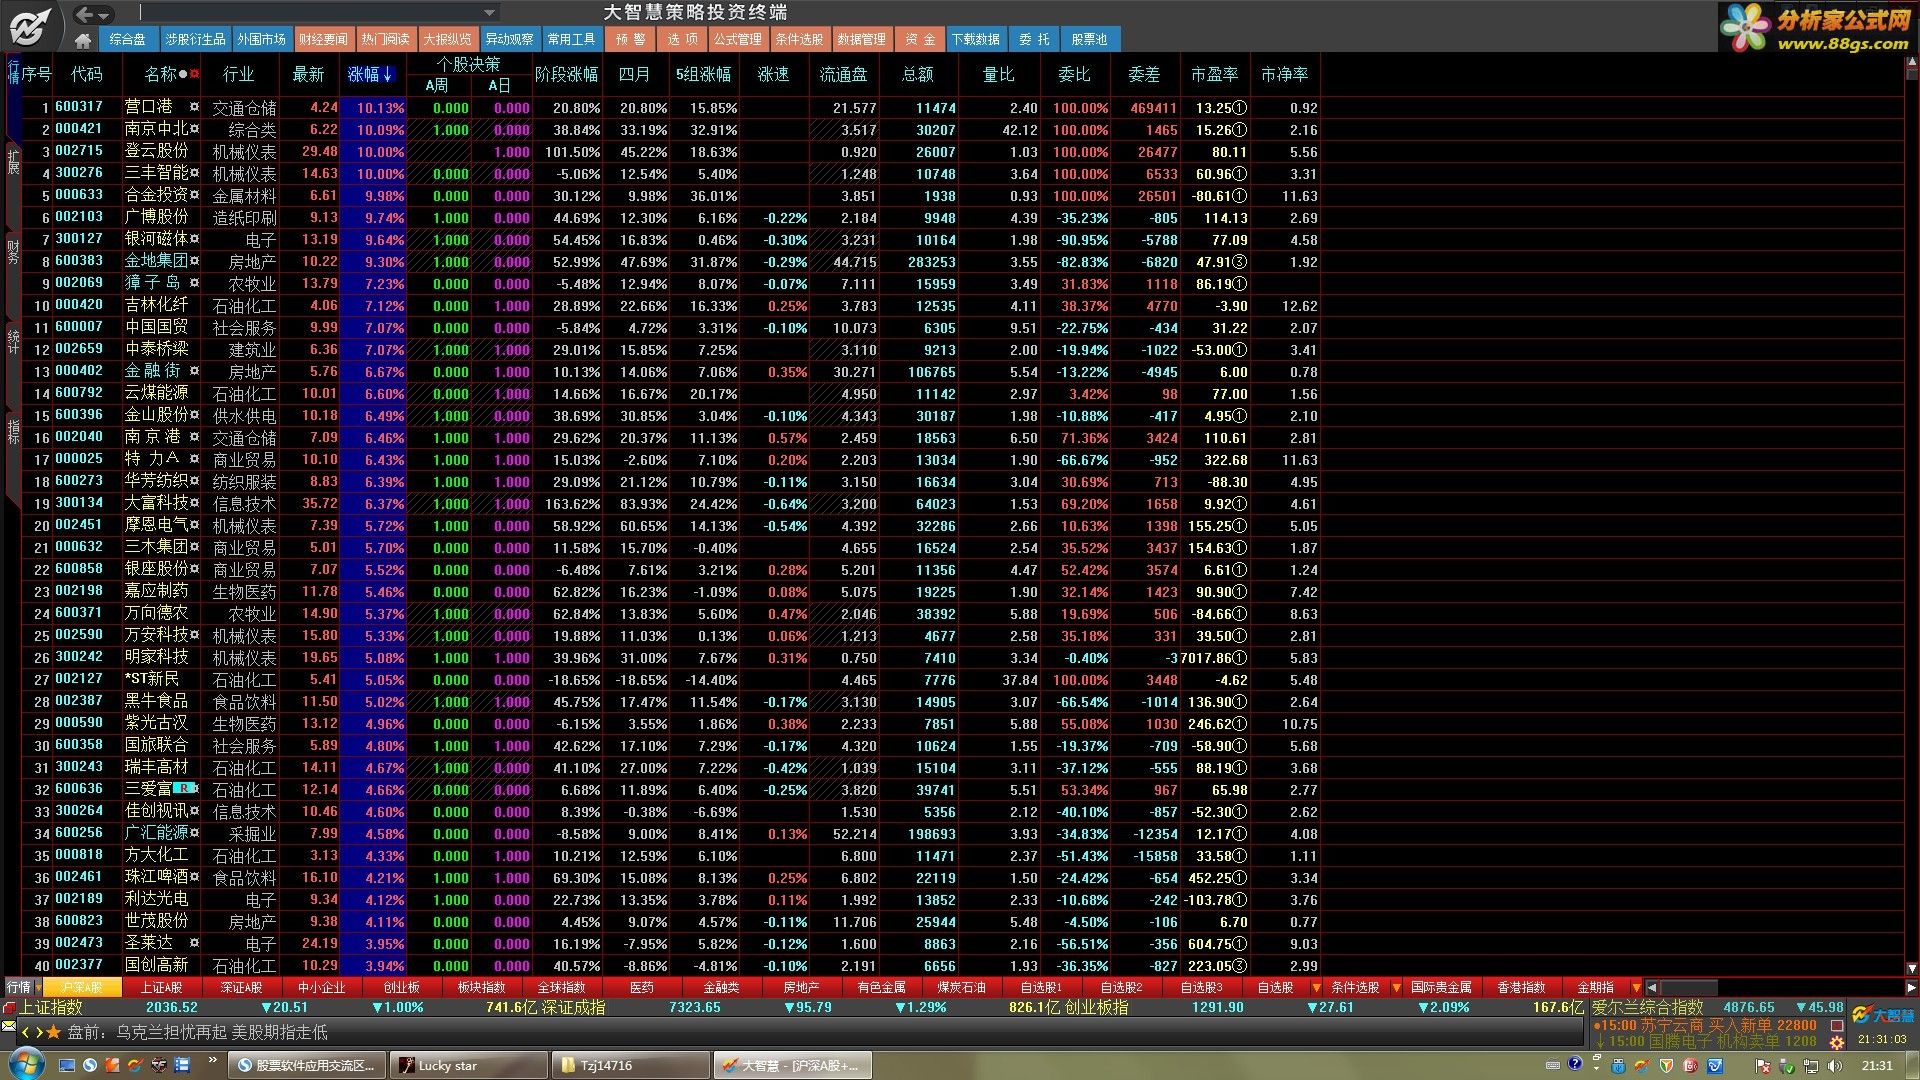The image size is (1920, 1080).
Task: Open 公式管理 formula manager
Action: click(737, 39)
